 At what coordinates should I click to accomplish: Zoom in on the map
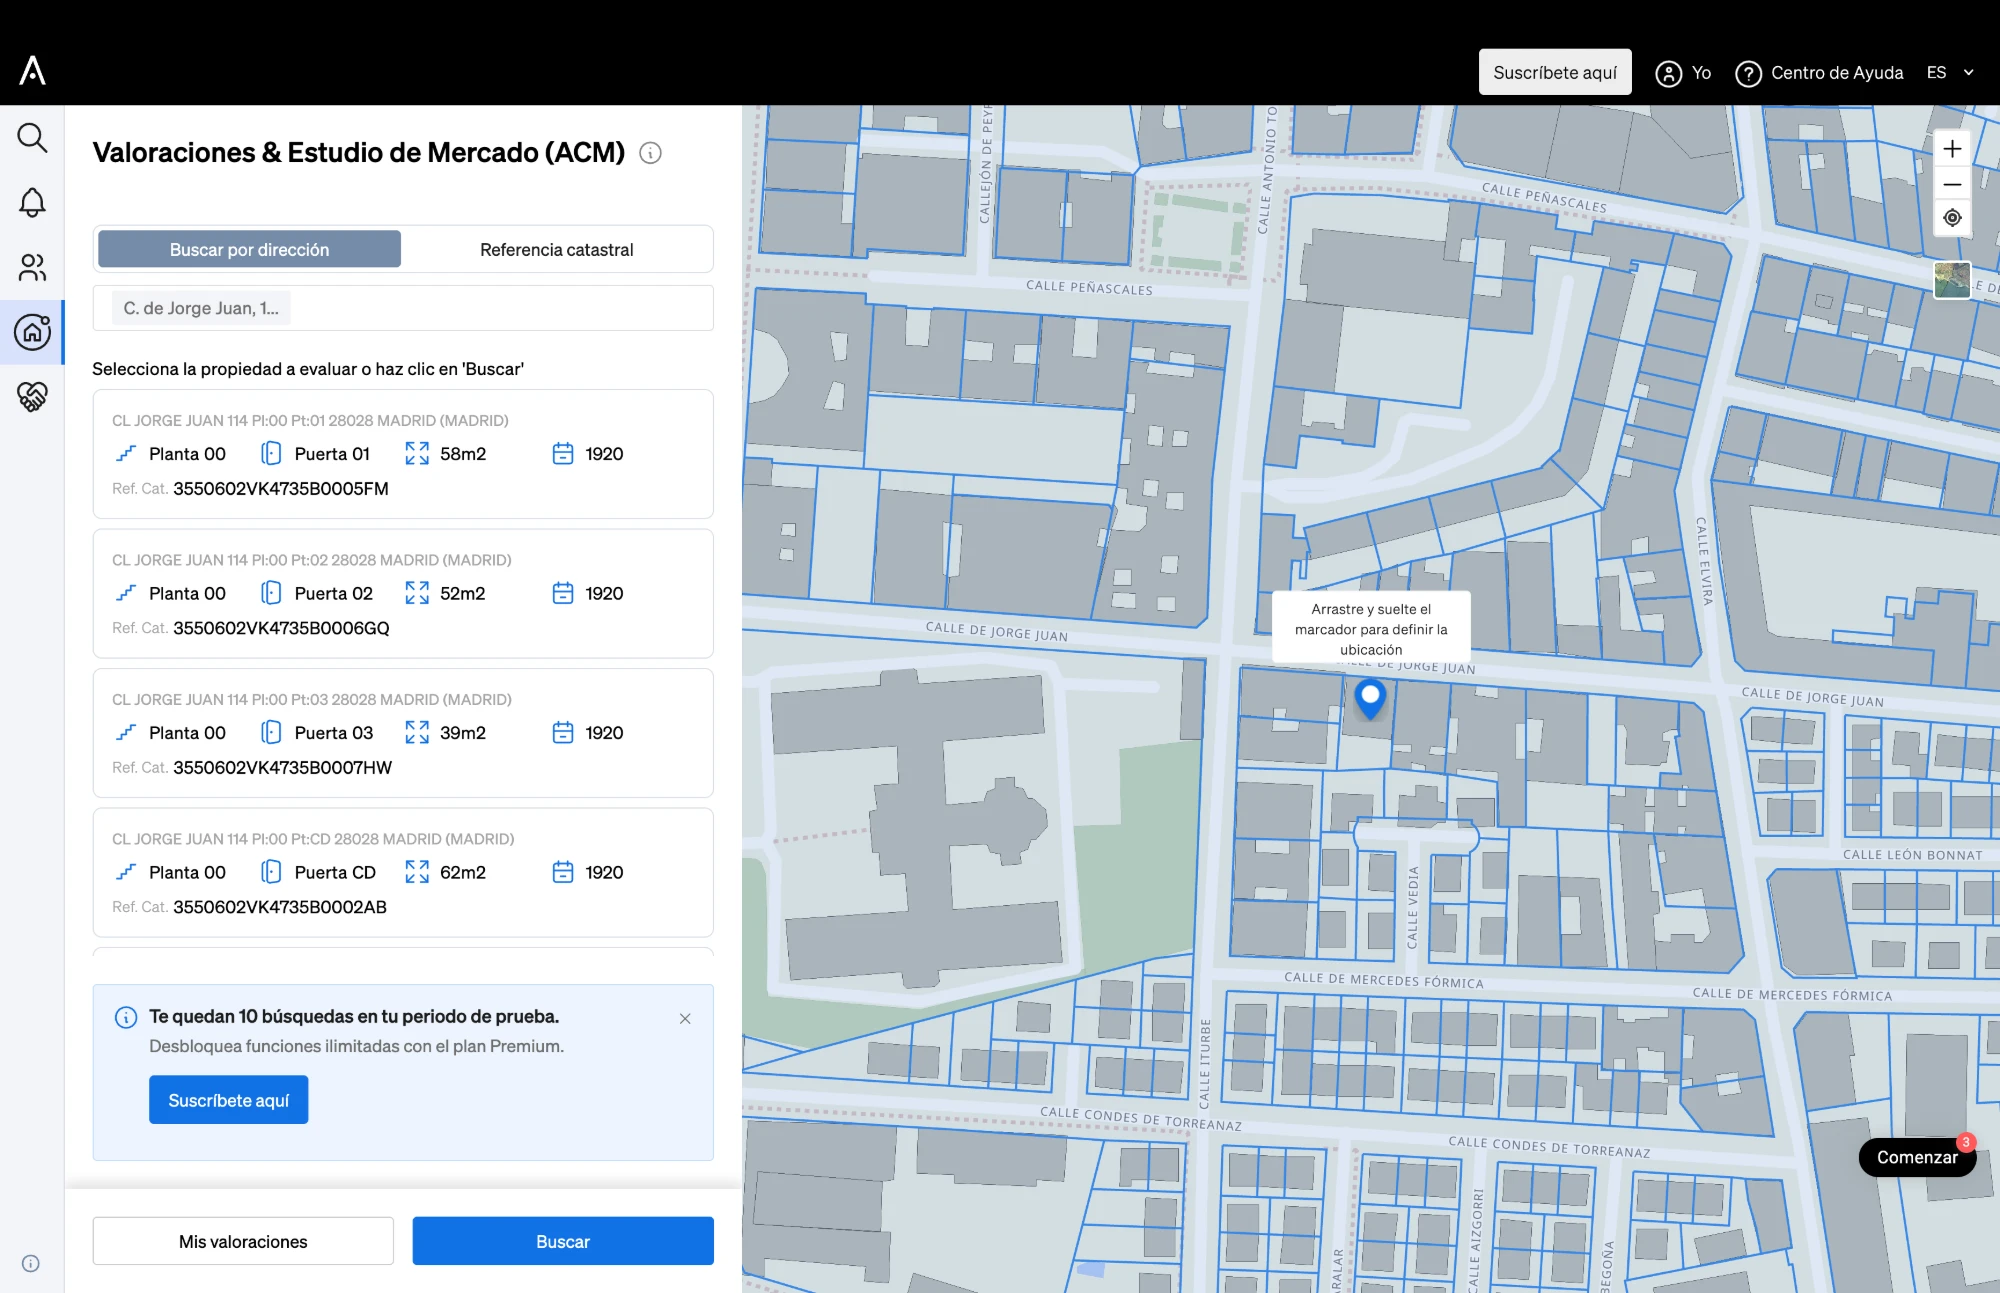(1952, 149)
